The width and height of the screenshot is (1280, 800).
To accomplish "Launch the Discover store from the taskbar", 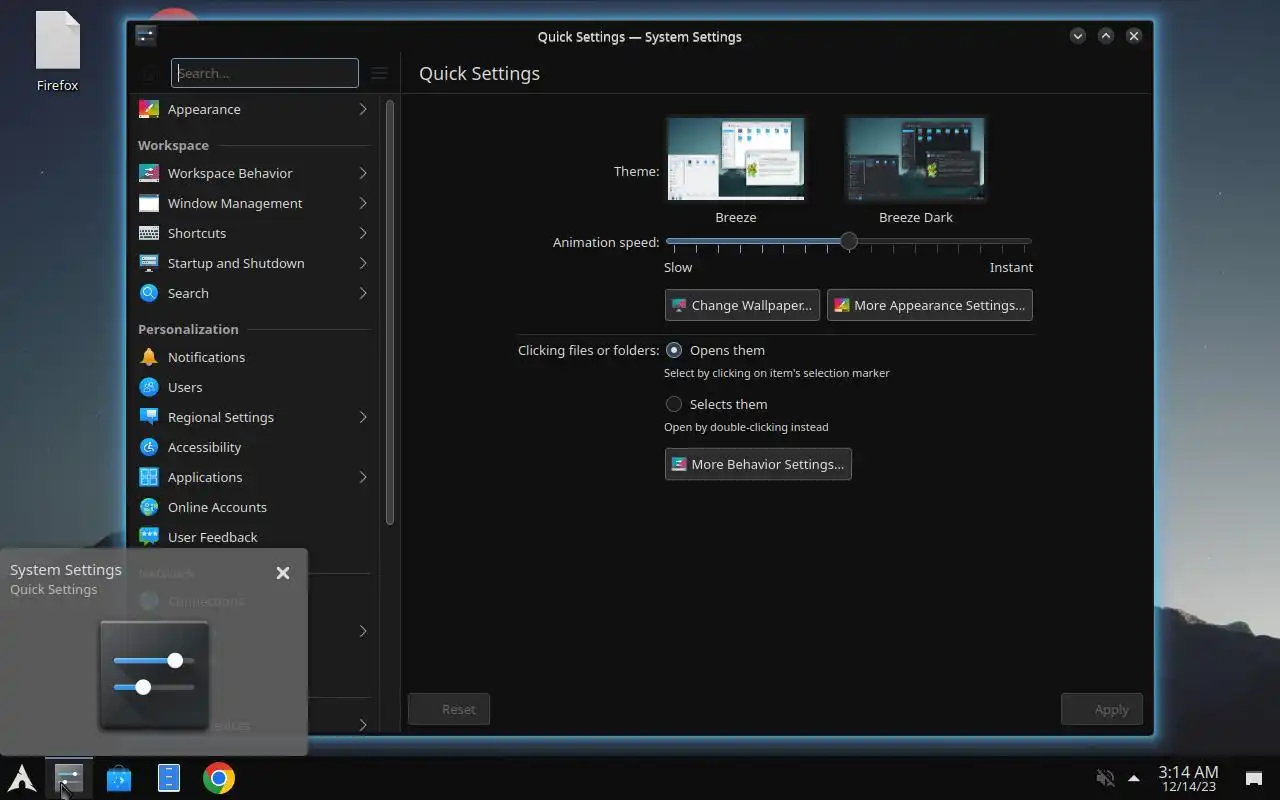I will coord(119,778).
